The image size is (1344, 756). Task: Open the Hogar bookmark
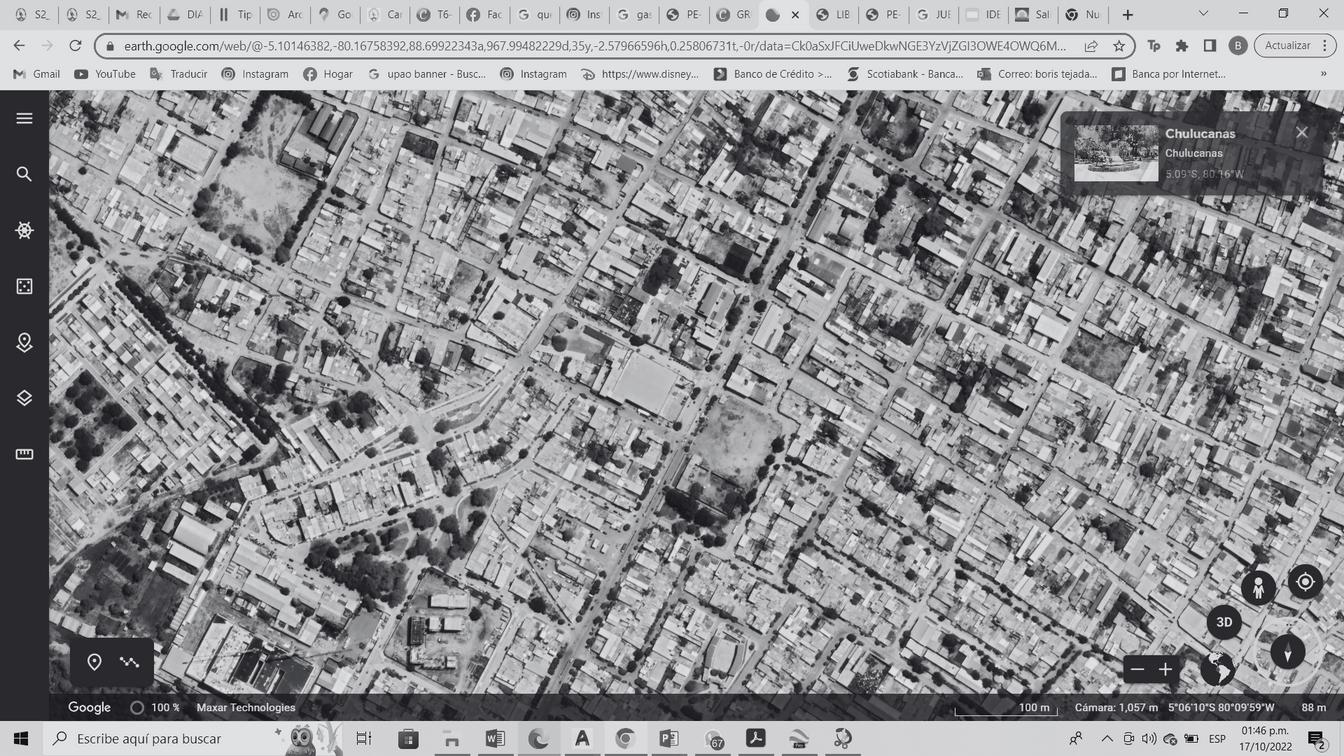tap(328, 74)
